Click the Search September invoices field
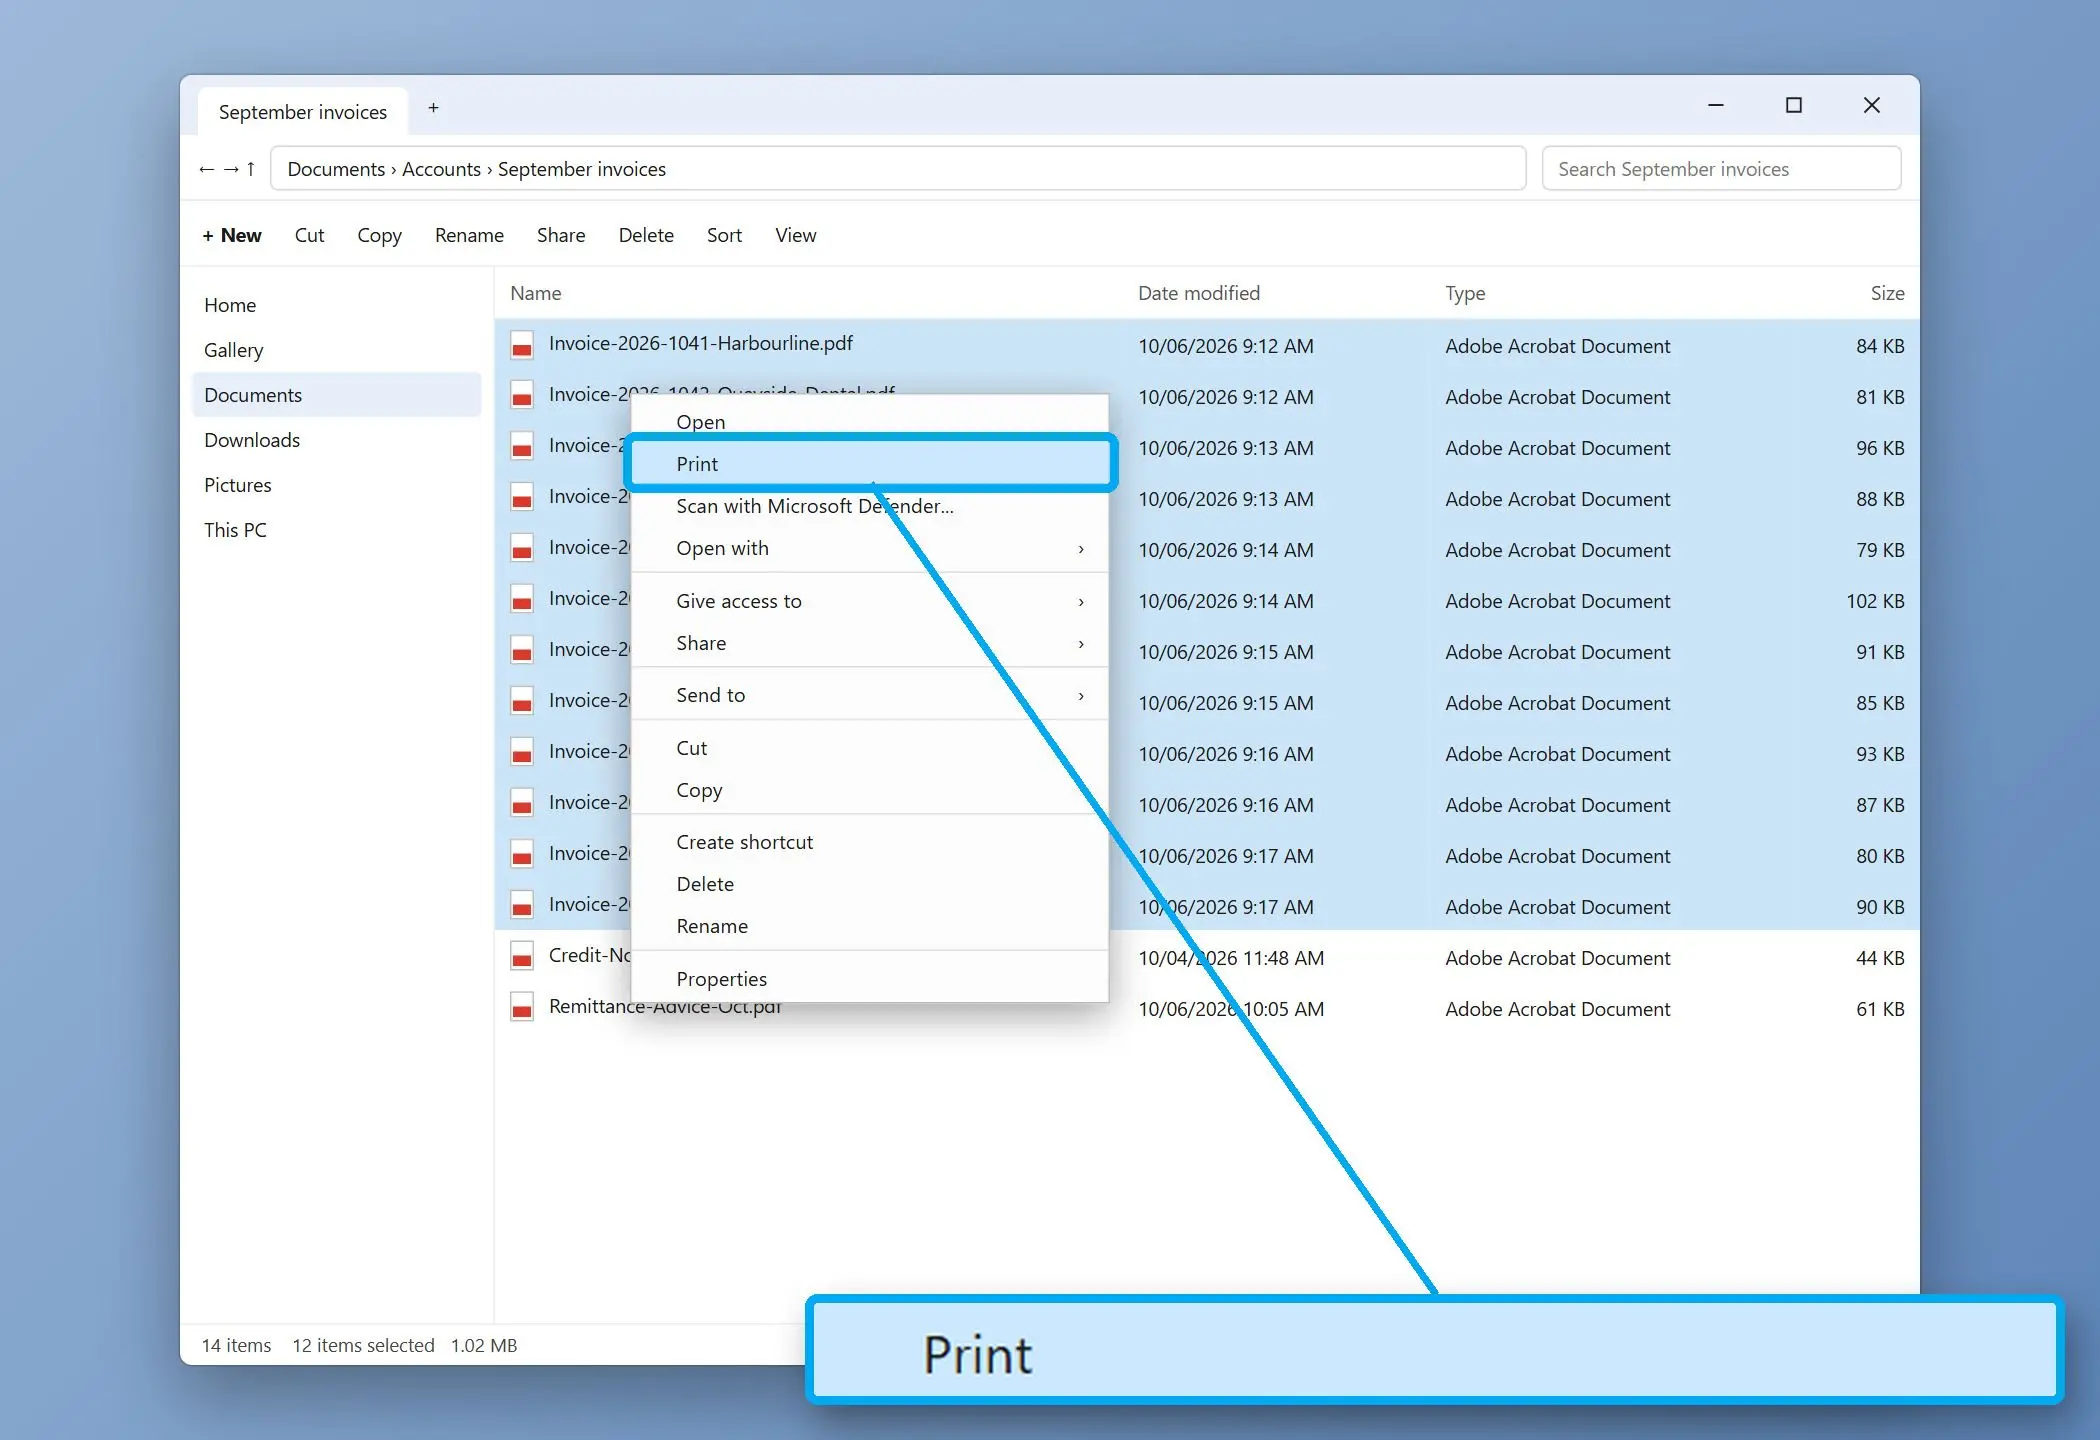2100x1440 pixels. pos(1721,169)
